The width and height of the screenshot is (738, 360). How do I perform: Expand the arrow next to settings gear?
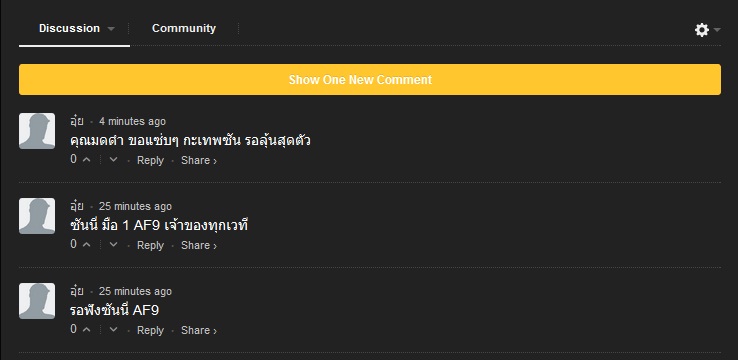[717, 30]
